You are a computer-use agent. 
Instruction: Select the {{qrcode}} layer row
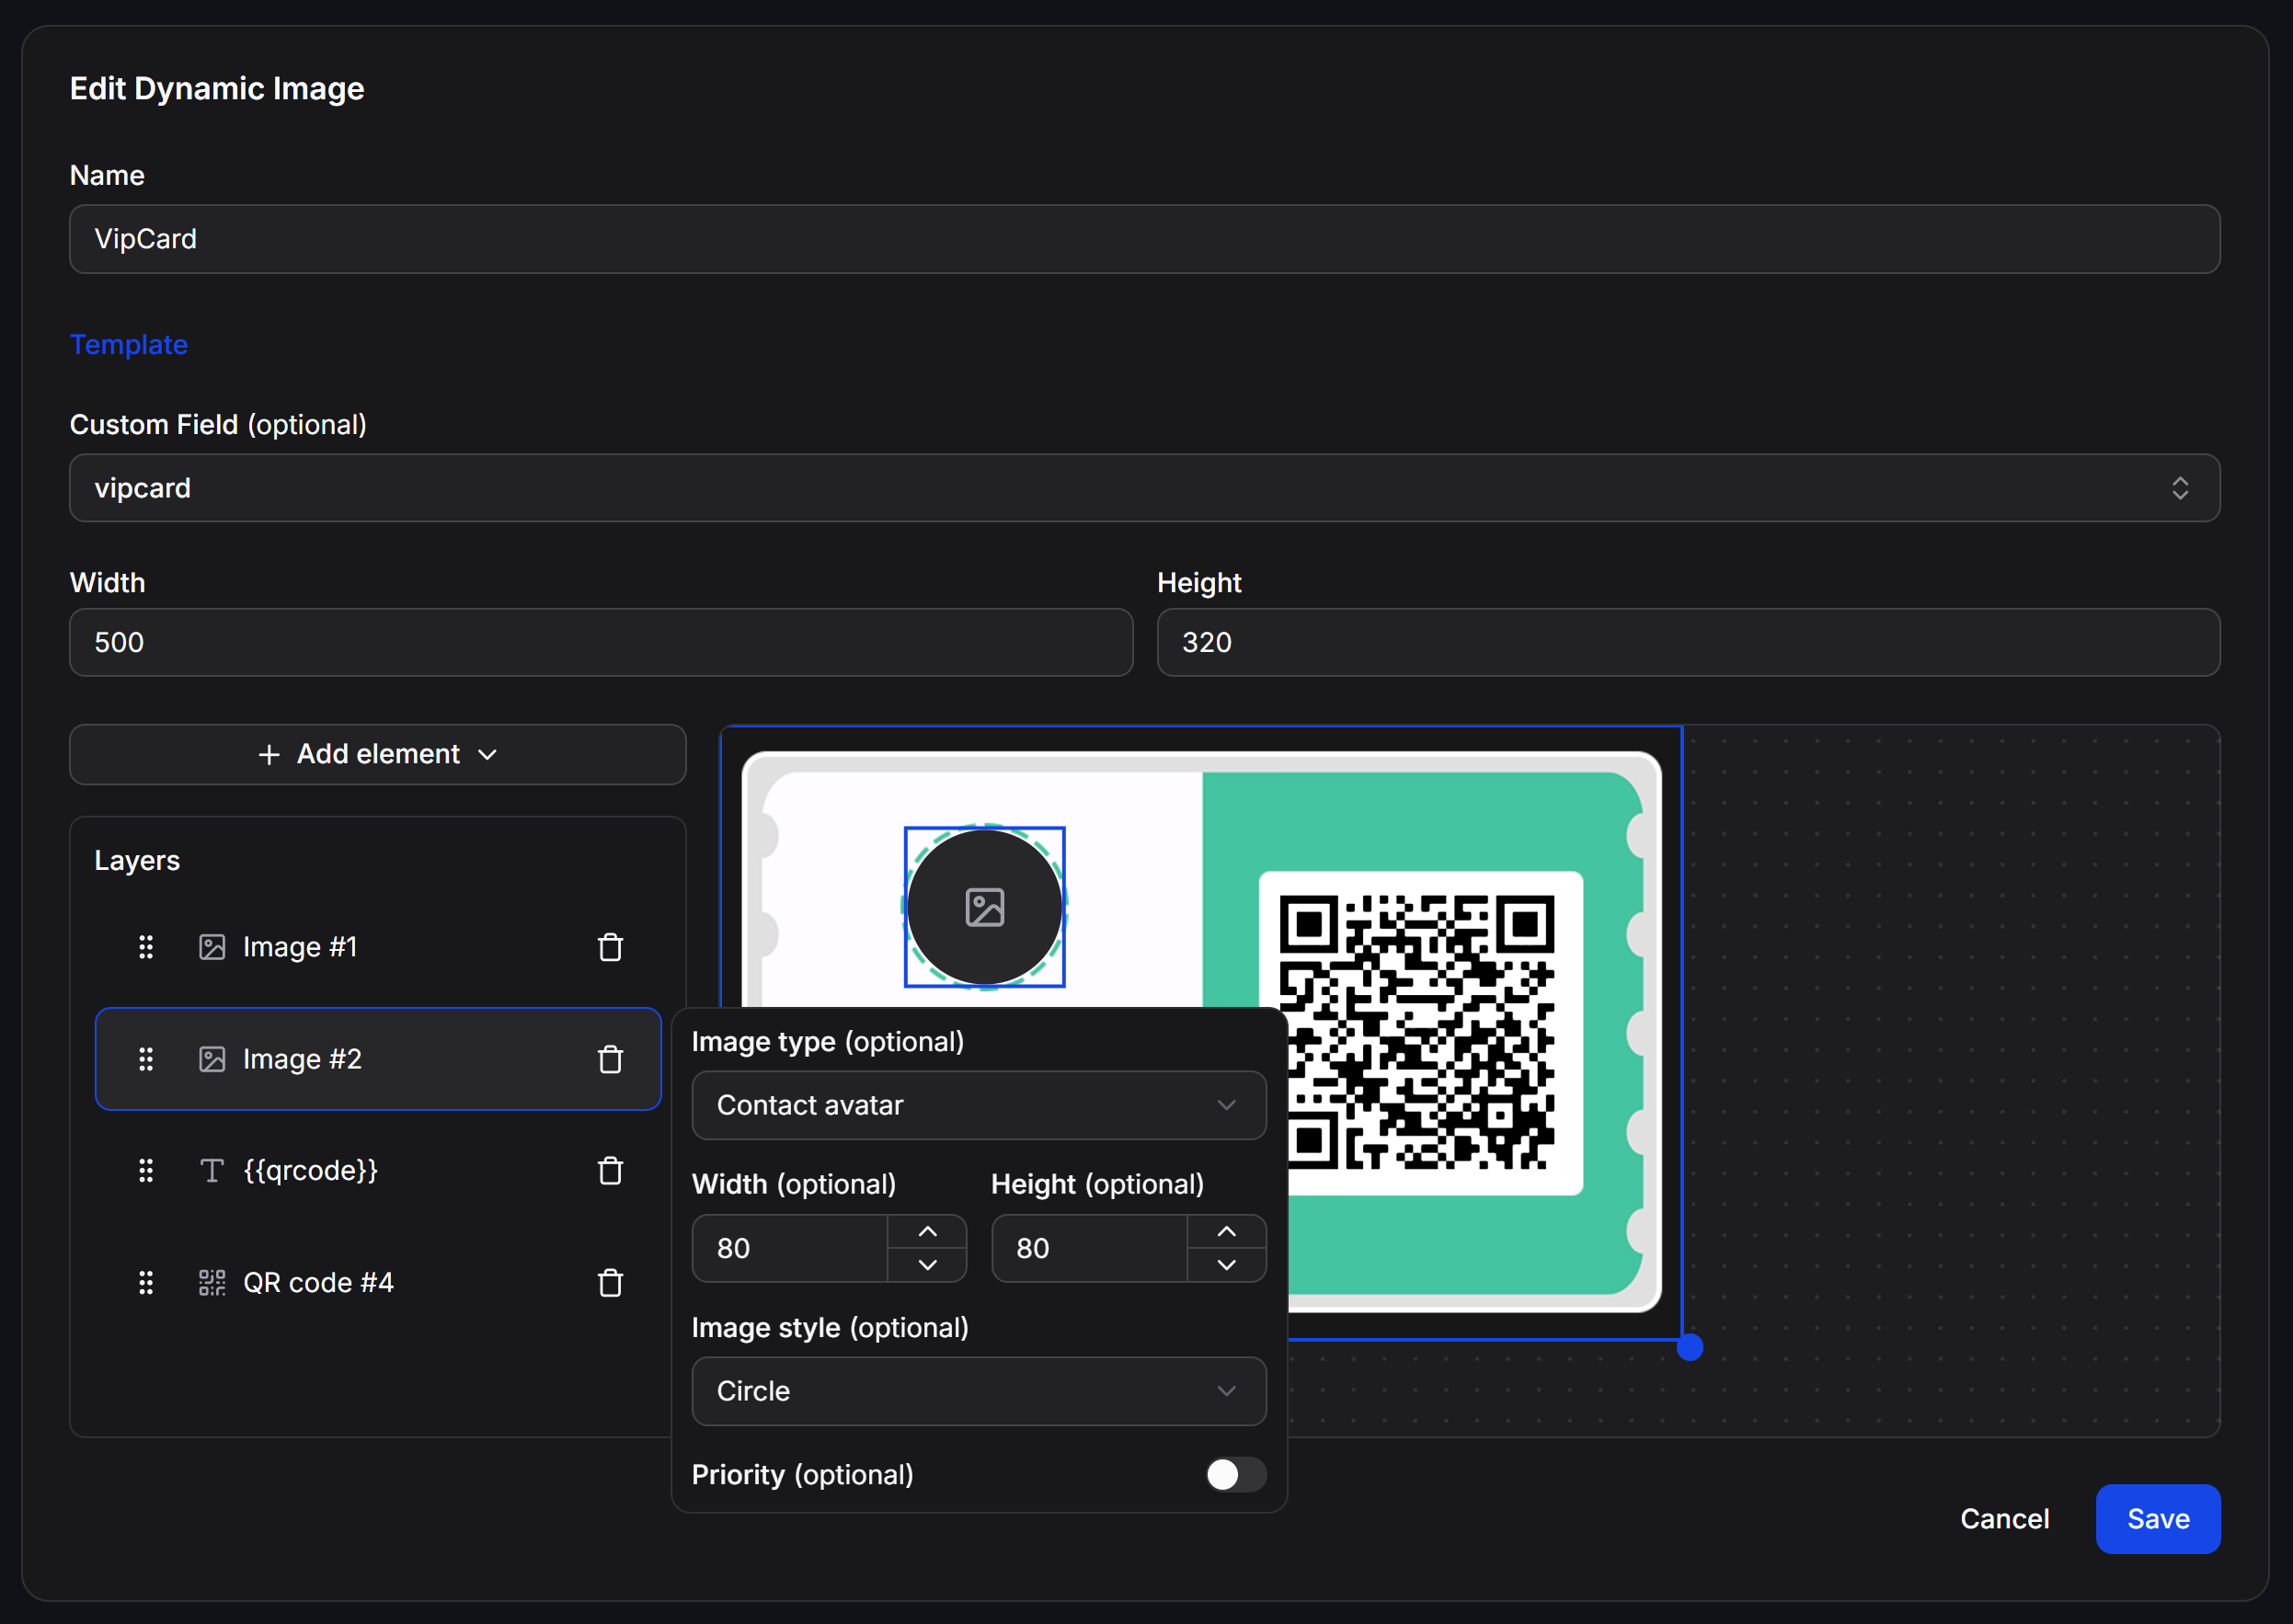tap(378, 1171)
